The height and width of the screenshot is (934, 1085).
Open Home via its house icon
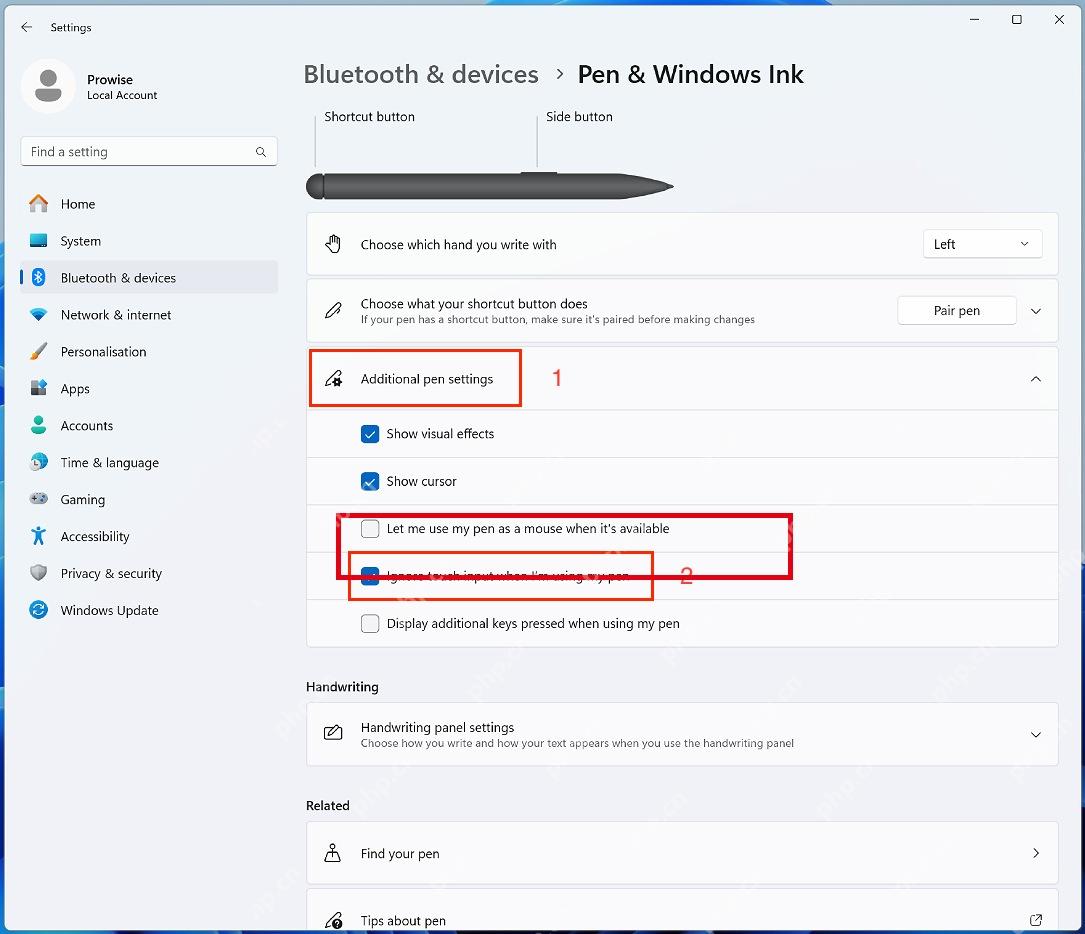pos(39,203)
